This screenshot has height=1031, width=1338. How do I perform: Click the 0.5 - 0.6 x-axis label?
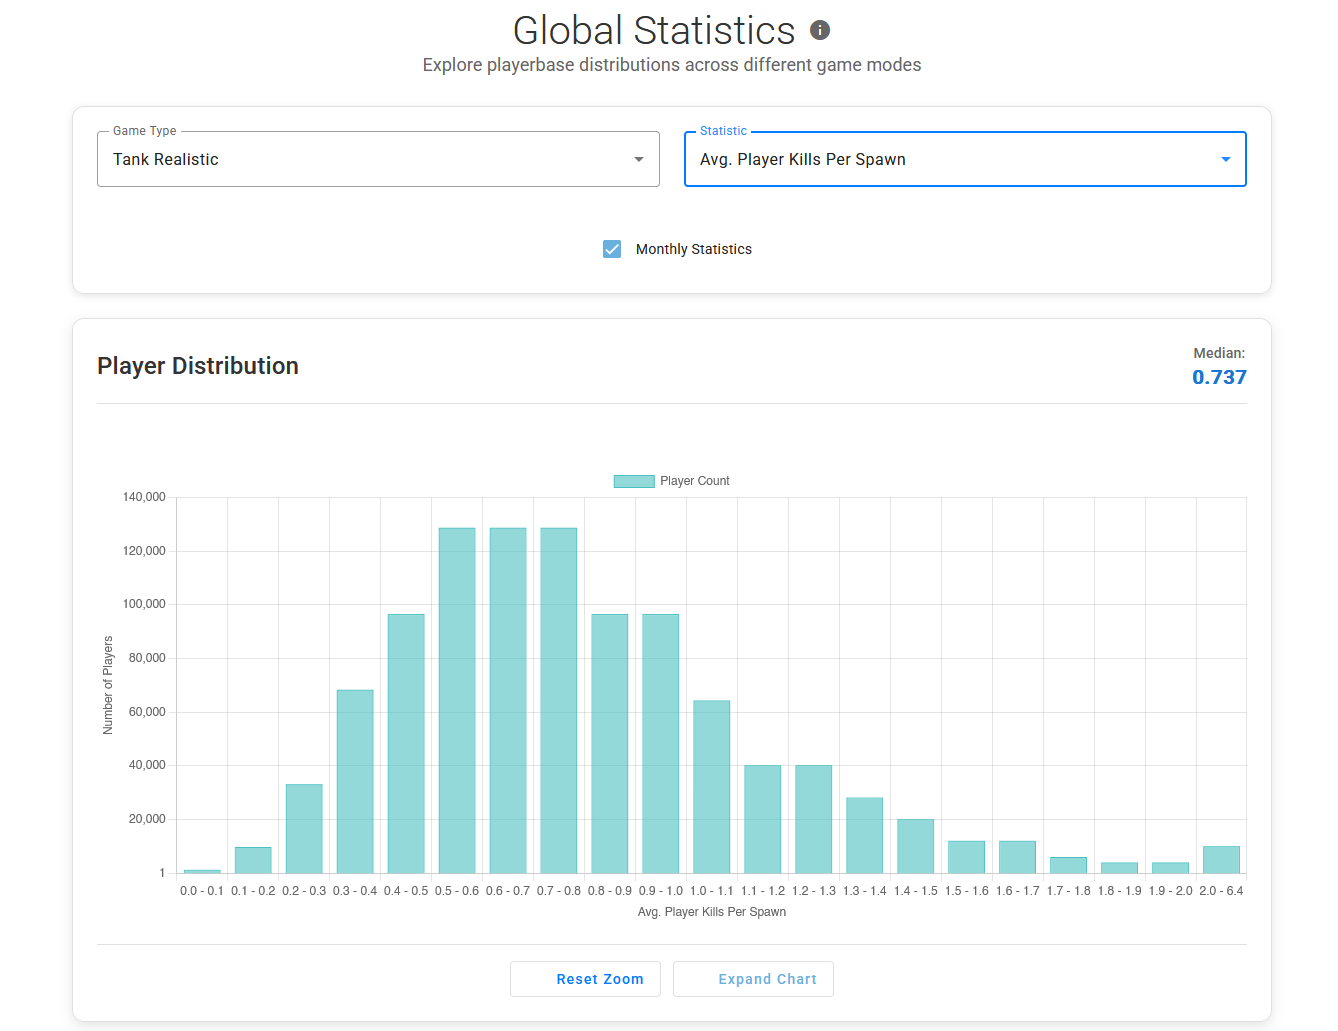(457, 891)
